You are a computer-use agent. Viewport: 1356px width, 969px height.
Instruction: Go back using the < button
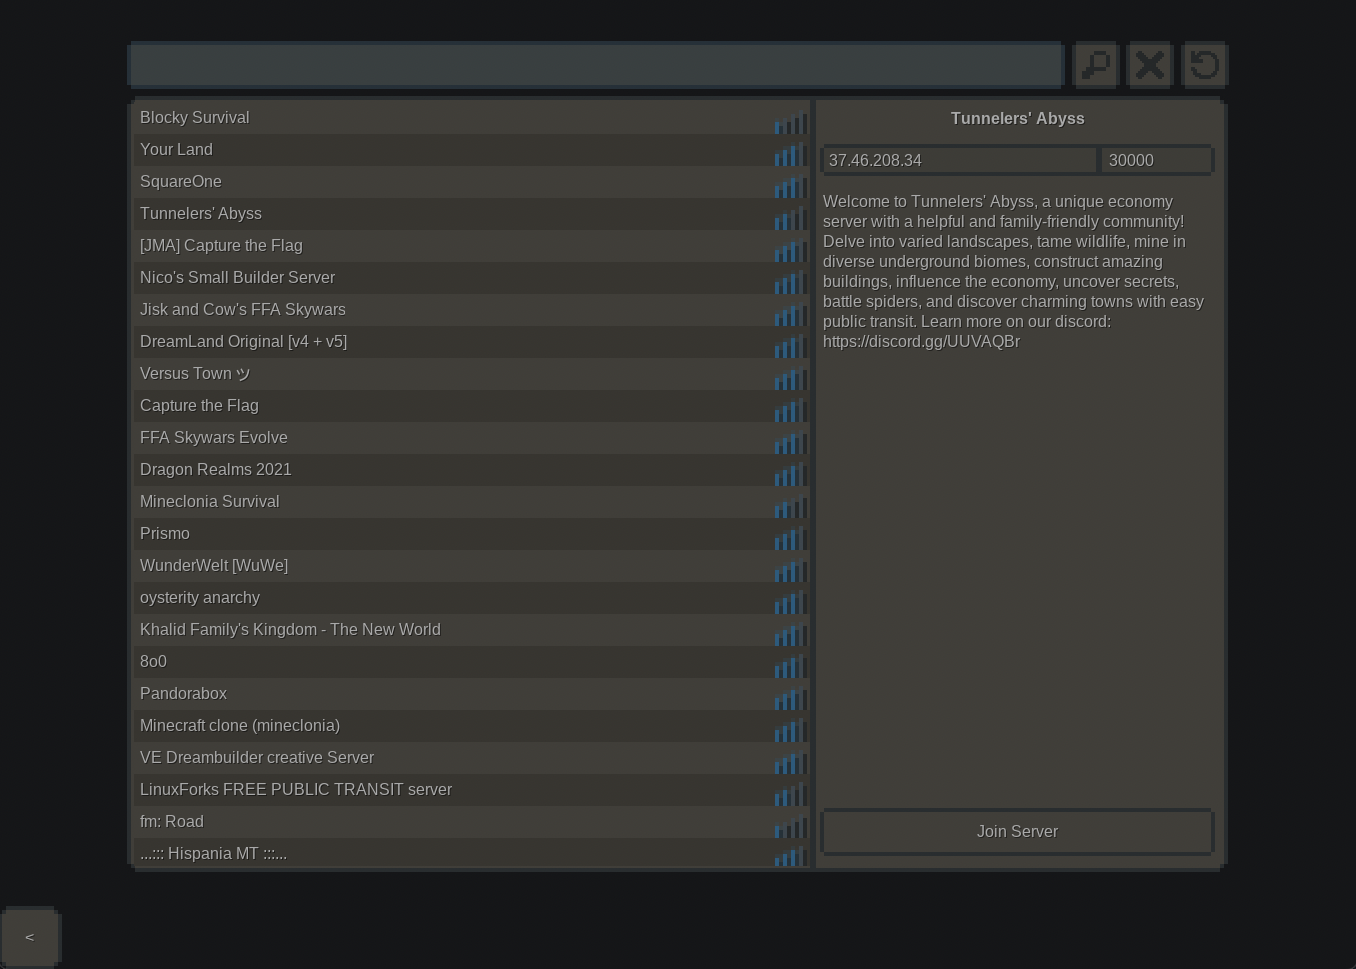[30, 937]
